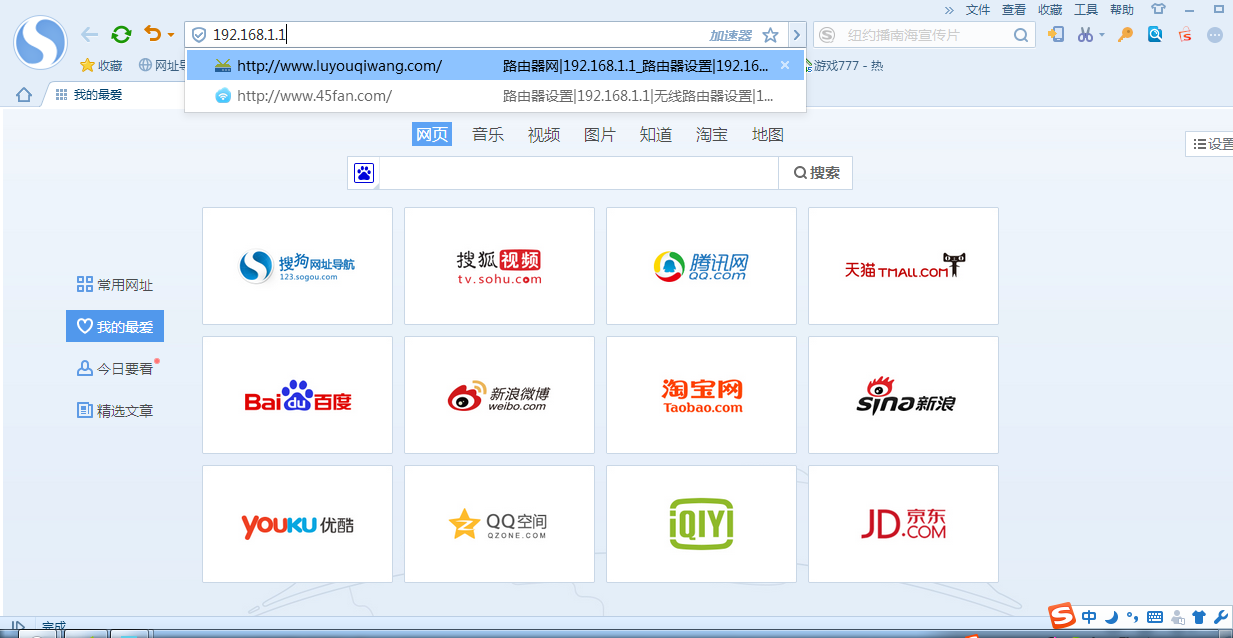Click the scissors screenshot tool
The width and height of the screenshot is (1233, 638).
pos(1085,34)
